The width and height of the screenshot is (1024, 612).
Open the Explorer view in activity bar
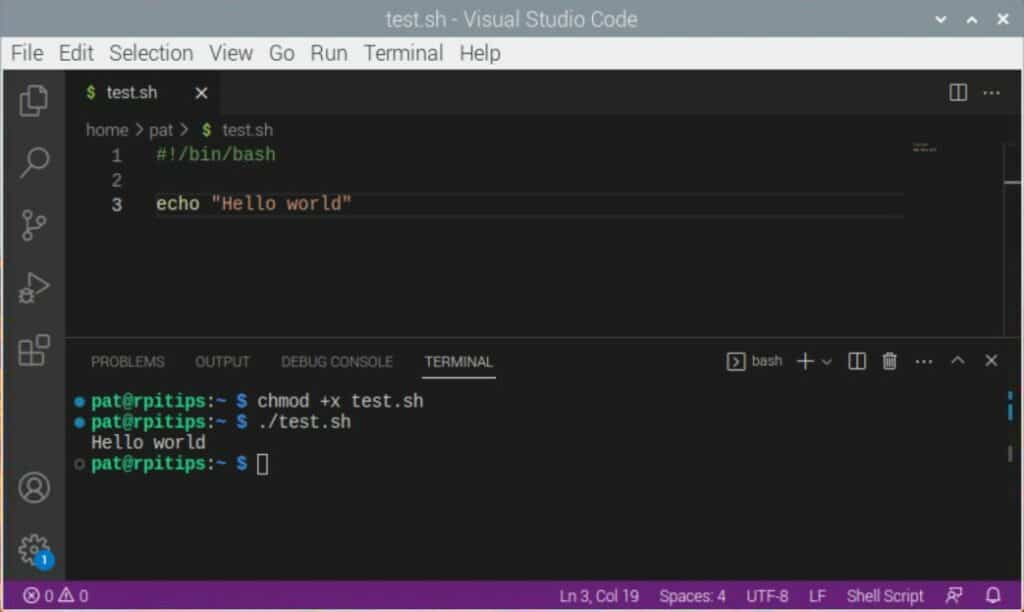pos(33,100)
